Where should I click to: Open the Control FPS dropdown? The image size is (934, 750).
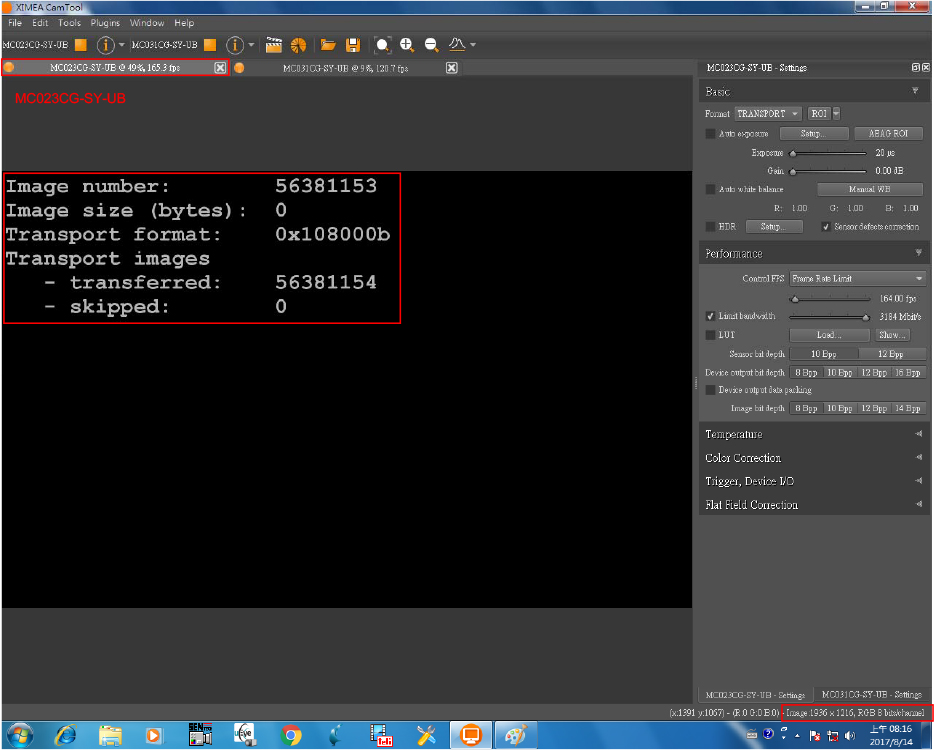(857, 278)
